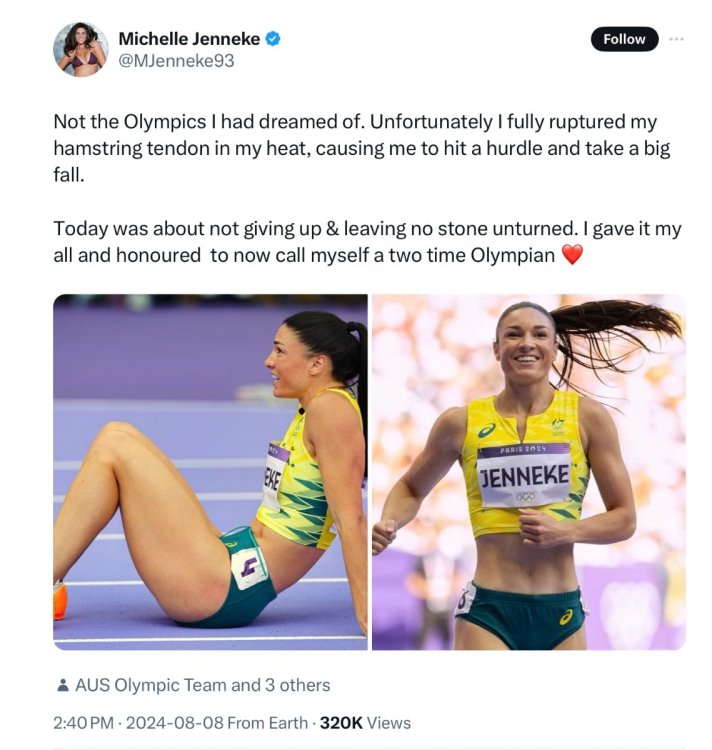
Task: Open the photo of athlete sitting on track
Action: pyautogui.click(x=210, y=472)
